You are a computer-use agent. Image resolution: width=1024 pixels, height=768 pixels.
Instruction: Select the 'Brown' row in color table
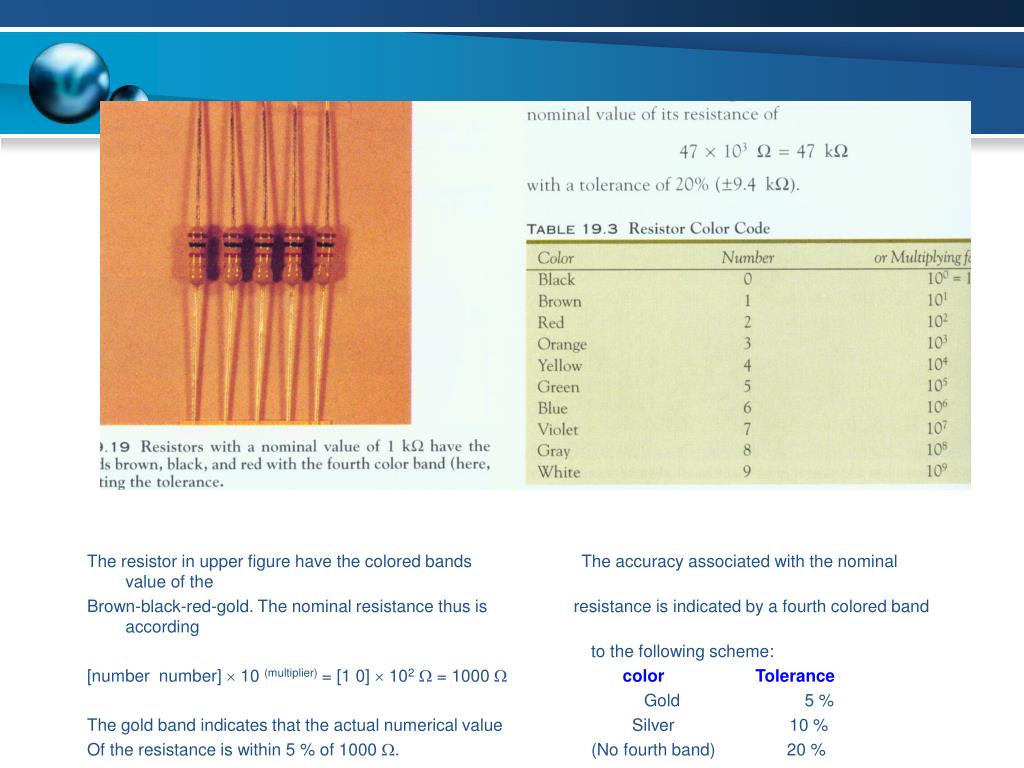[x=748, y=301]
